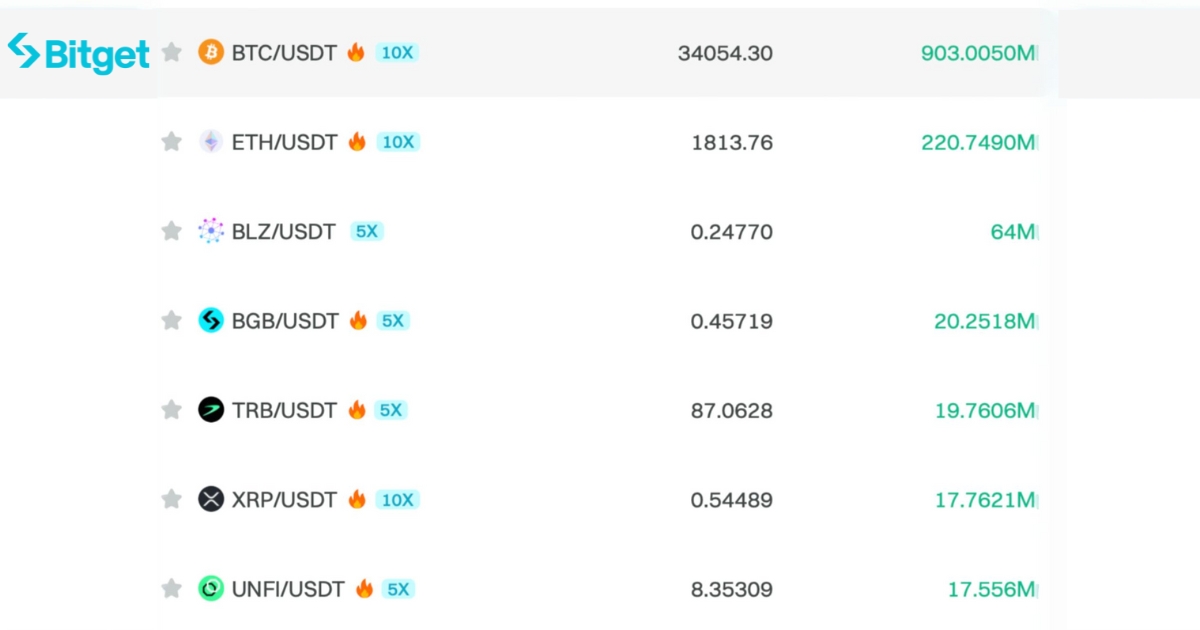Add BGB/USDT to favorites via star
This screenshot has width=1200, height=630.
[x=172, y=320]
